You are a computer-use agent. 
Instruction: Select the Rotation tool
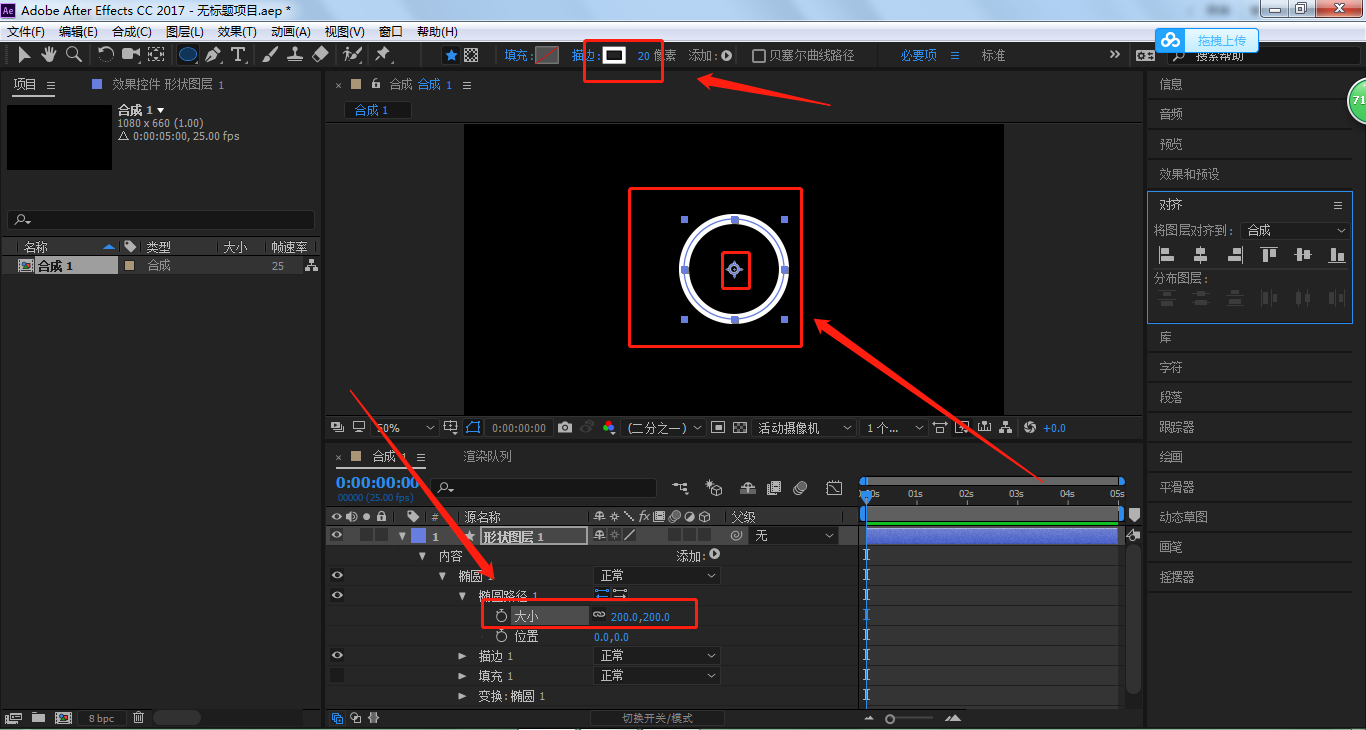[106, 55]
